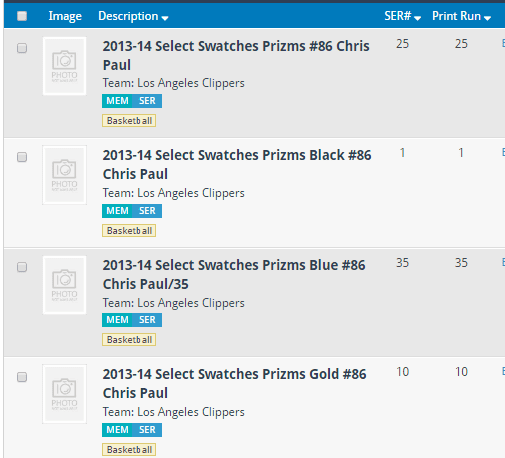Sort by SER# column arrow

pyautogui.click(x=417, y=18)
